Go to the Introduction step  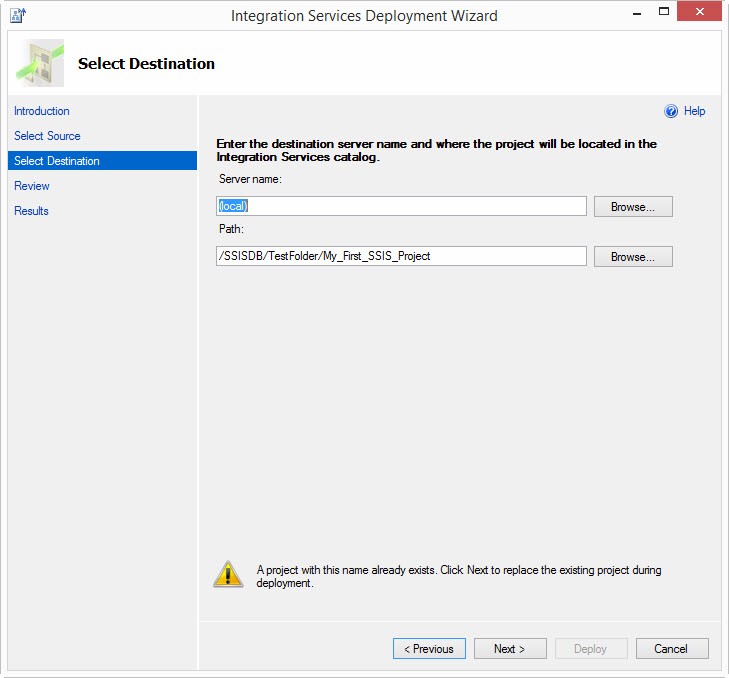42,111
